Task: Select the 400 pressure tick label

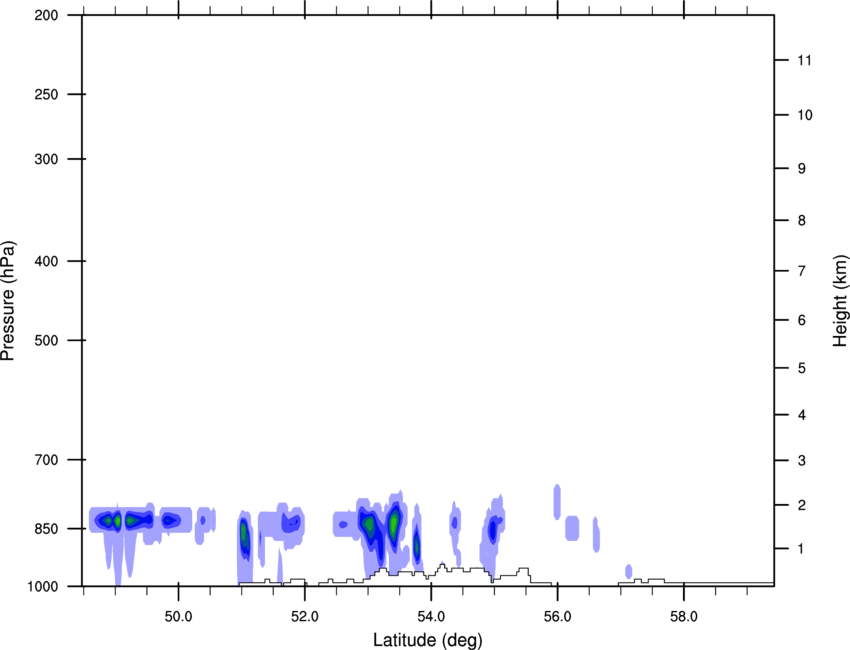Action: [x=46, y=261]
